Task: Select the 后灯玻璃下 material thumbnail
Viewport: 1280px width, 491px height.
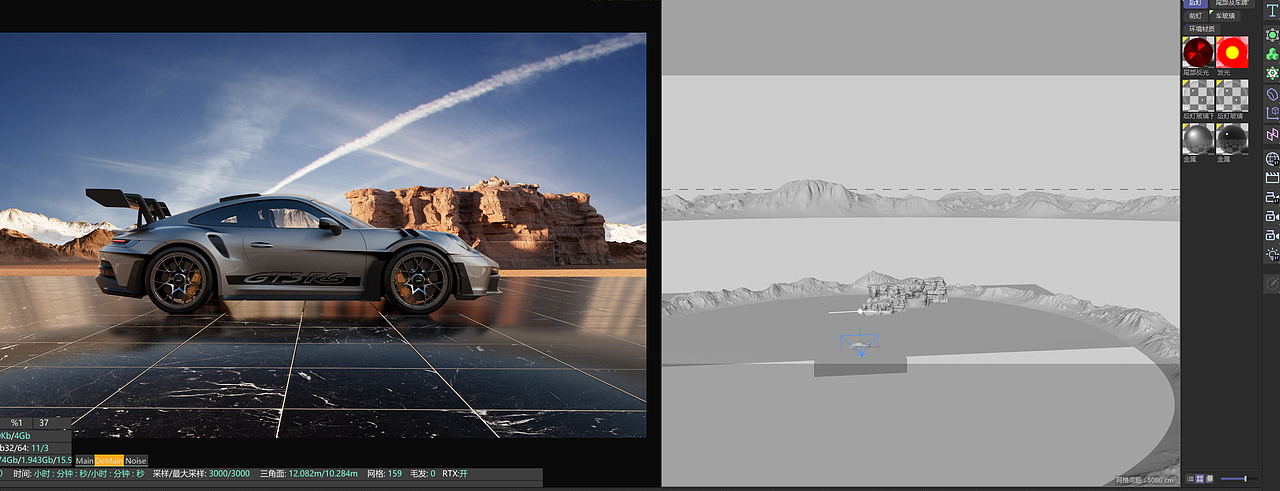Action: pos(1198,96)
